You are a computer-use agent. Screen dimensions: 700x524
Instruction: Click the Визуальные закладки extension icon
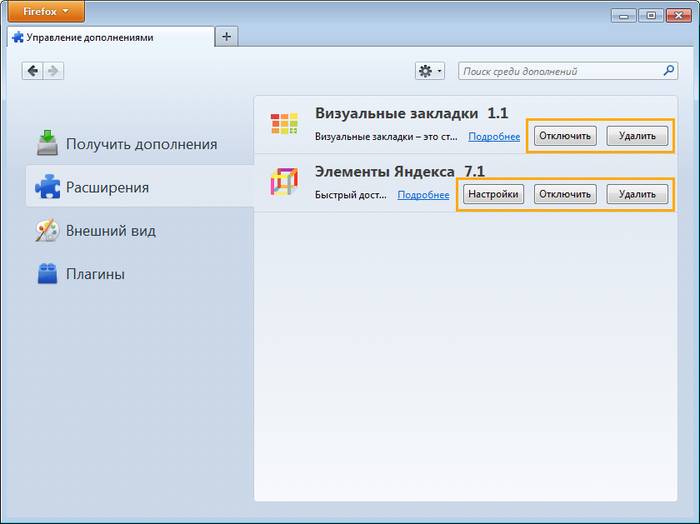284,124
